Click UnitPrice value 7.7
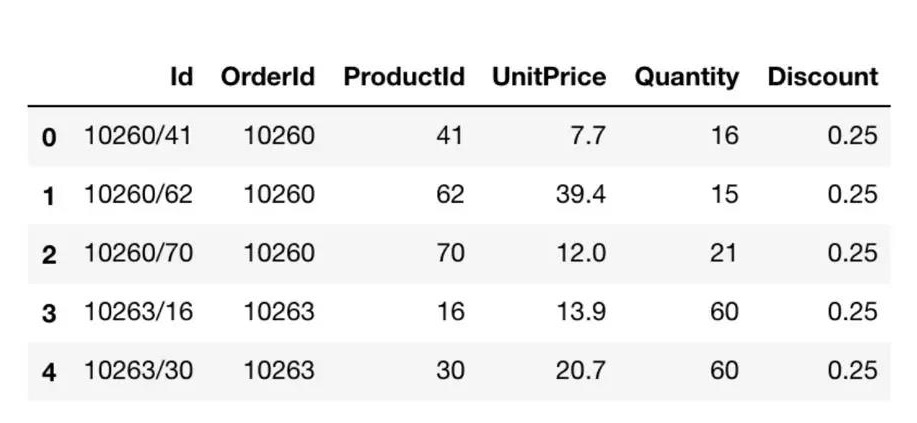Screen dimensions: 917x423 [x=588, y=136]
